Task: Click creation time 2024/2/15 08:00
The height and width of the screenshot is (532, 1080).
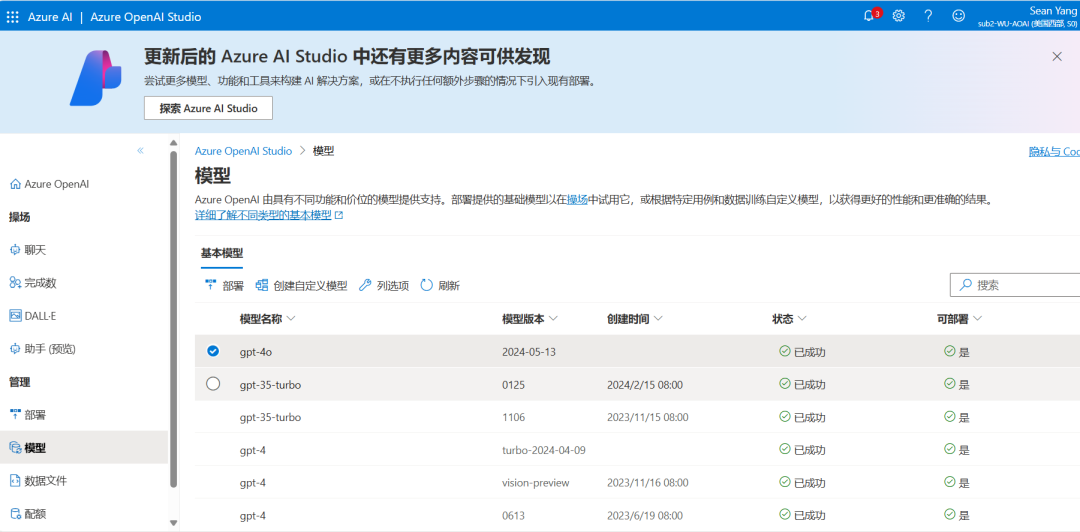Action: [x=645, y=385]
